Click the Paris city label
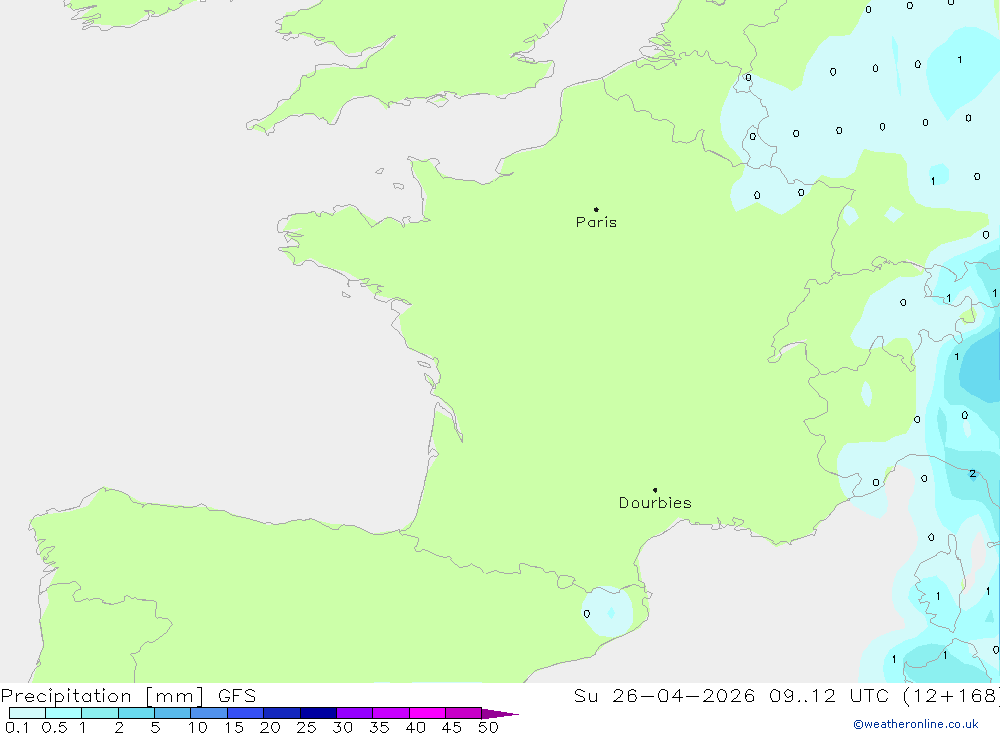The height and width of the screenshot is (733, 1000). [596, 222]
